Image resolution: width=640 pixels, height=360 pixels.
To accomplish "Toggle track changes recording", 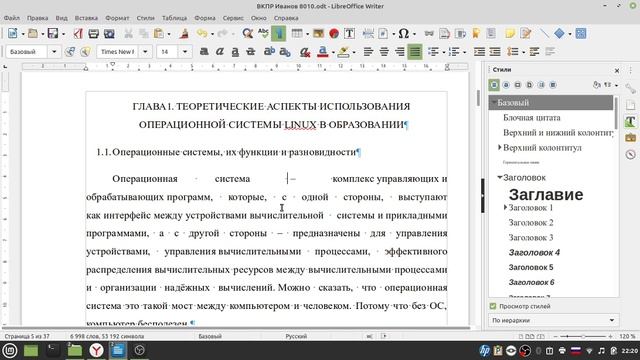I will coord(526,33).
